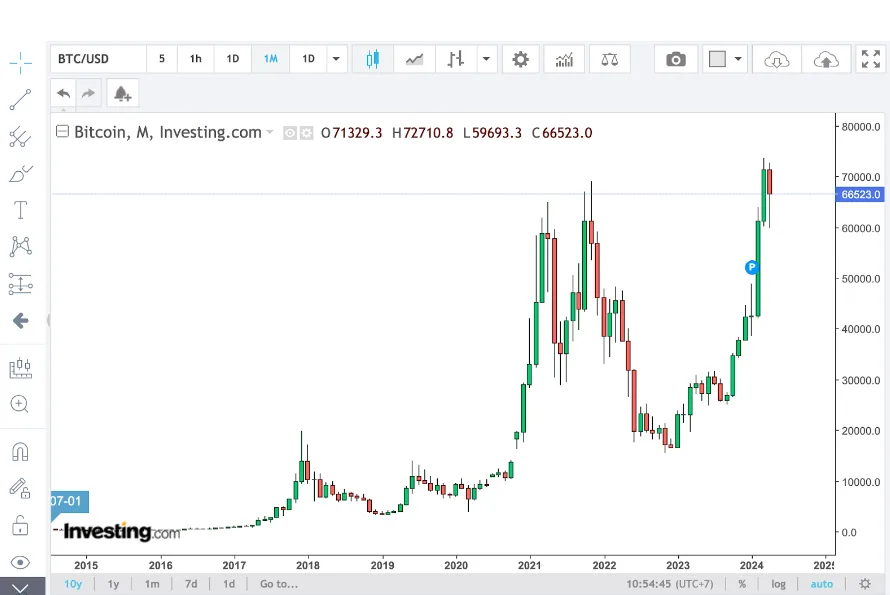Toggle percentage scale %

click(x=742, y=584)
